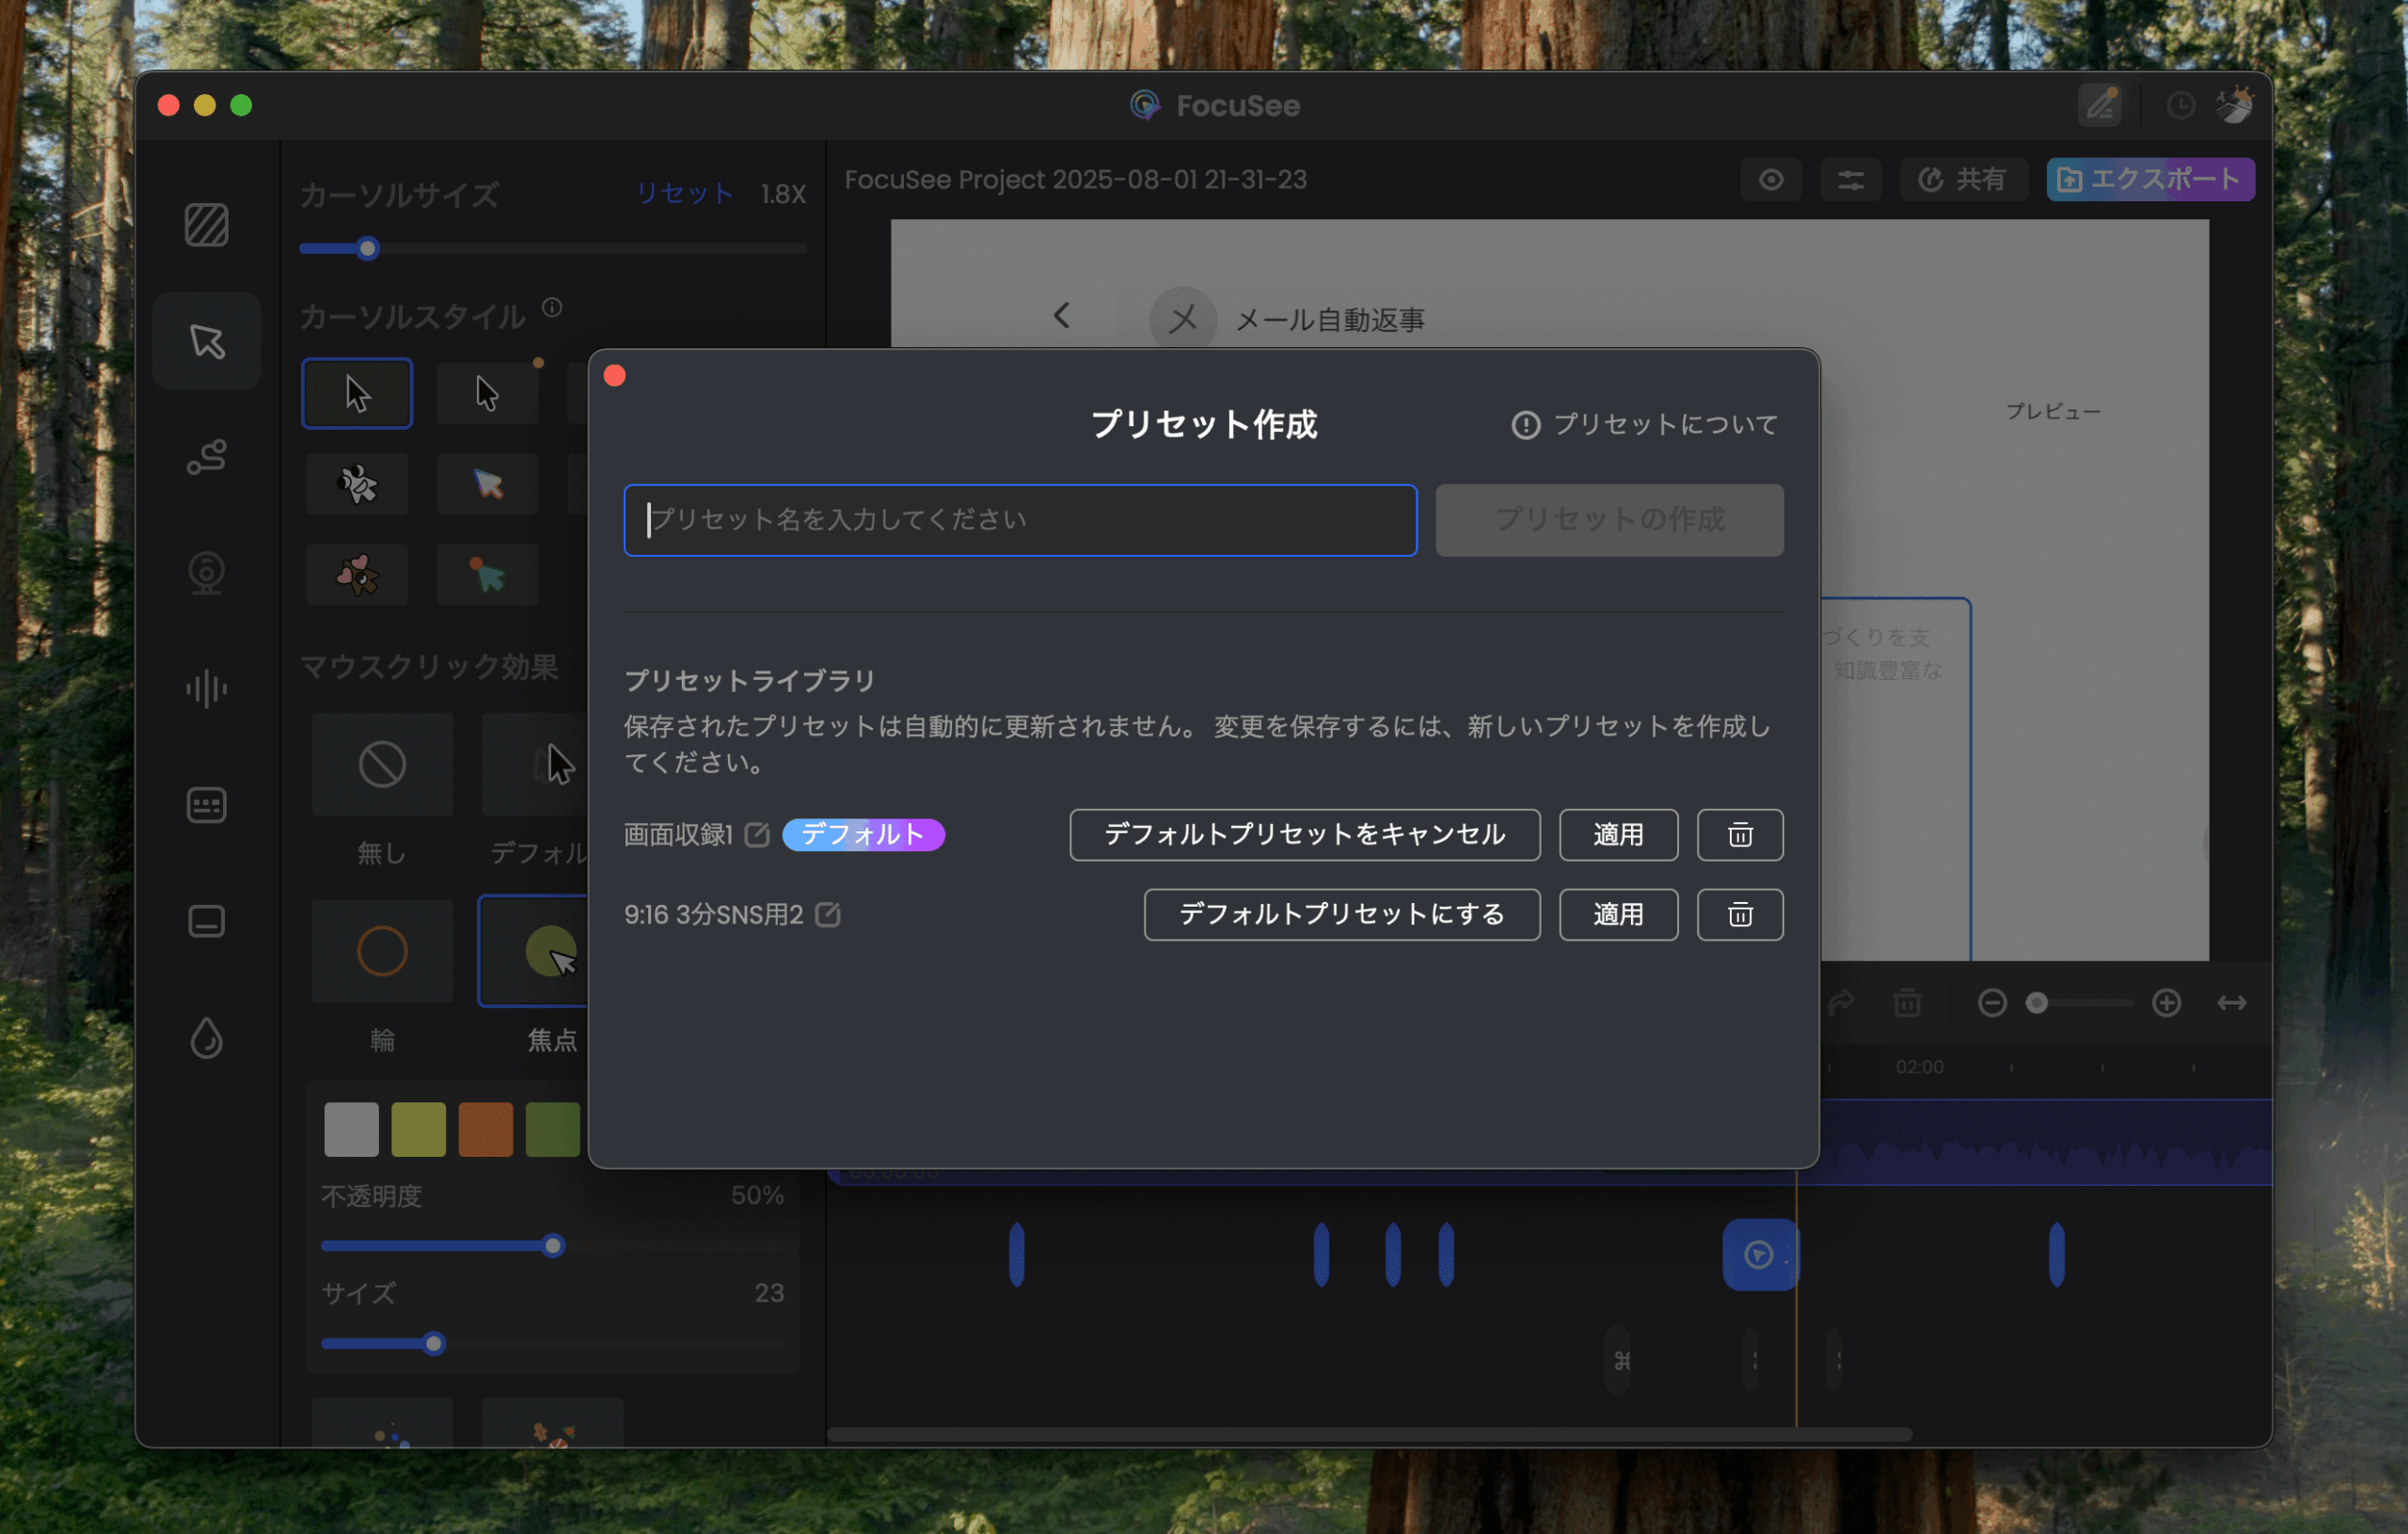
Task: Open the webcam settings sidebar icon
Action: (206, 573)
